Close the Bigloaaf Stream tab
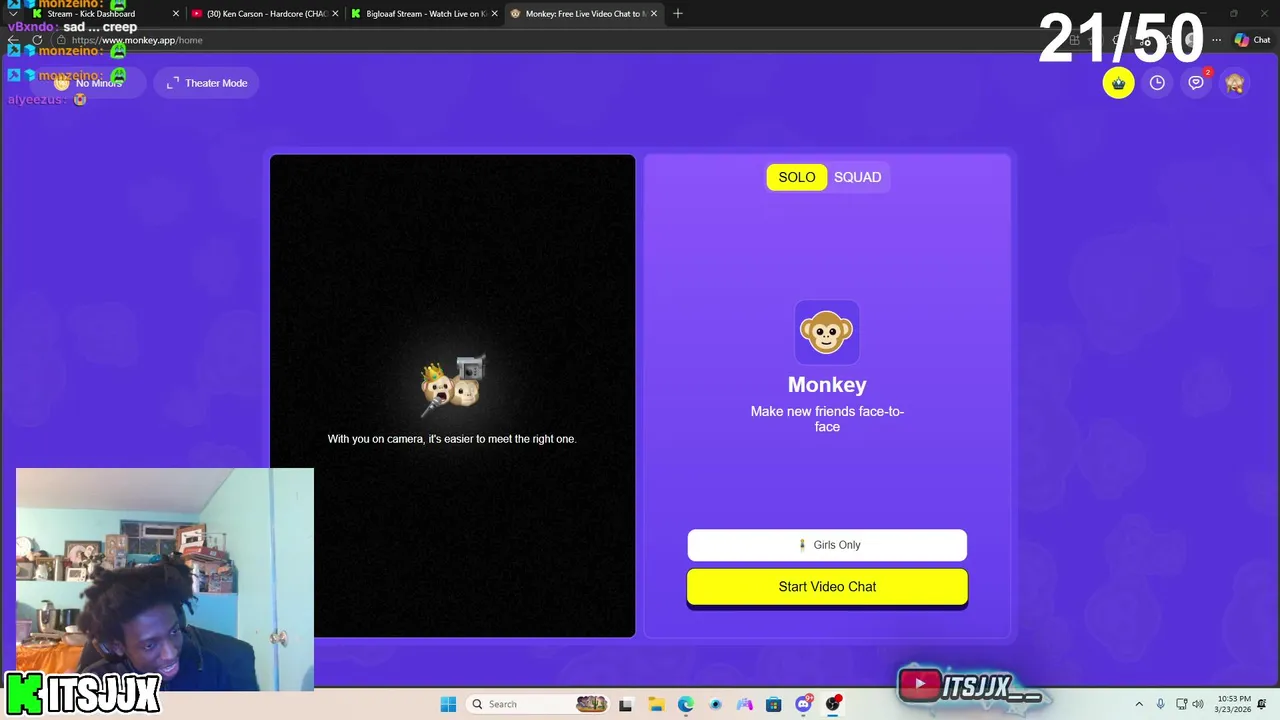Image resolution: width=1280 pixels, height=720 pixels. coord(494,14)
